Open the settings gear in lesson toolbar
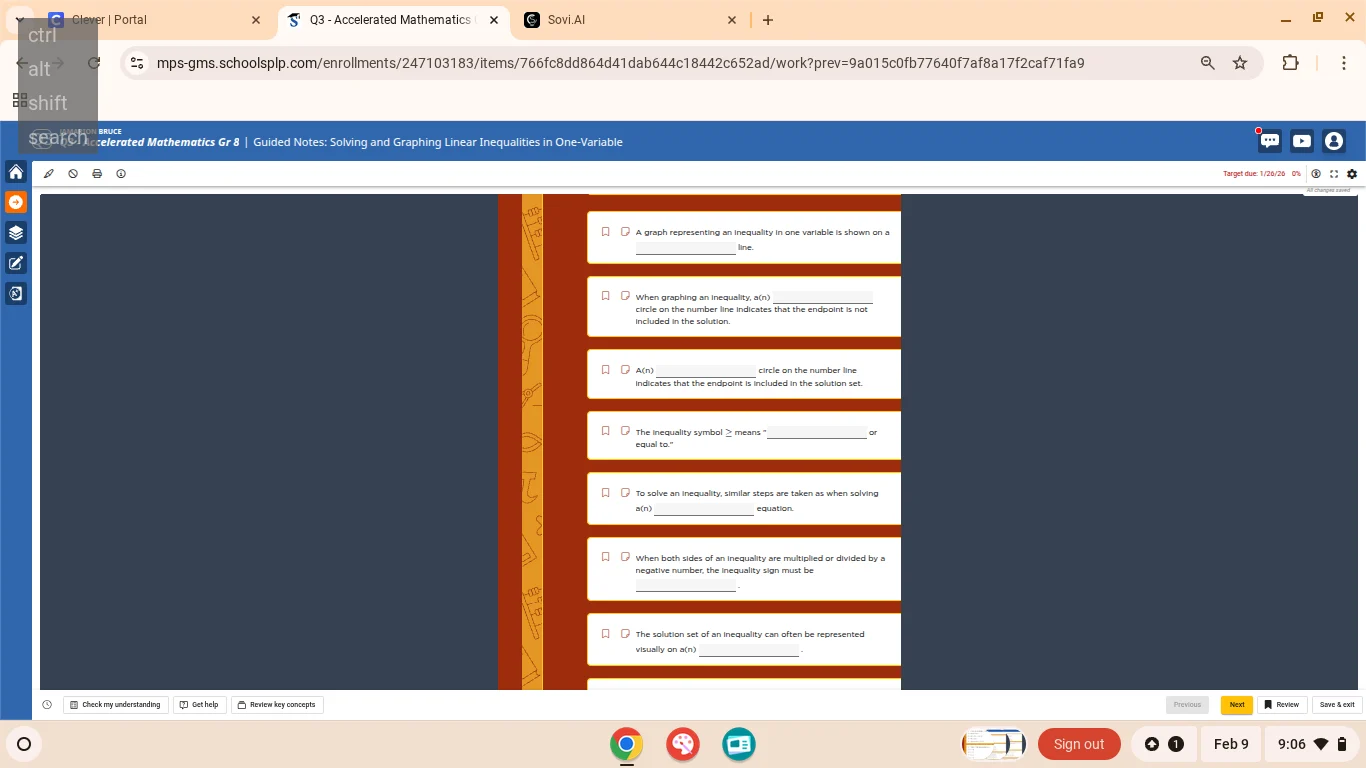1366x768 pixels. [x=1352, y=174]
